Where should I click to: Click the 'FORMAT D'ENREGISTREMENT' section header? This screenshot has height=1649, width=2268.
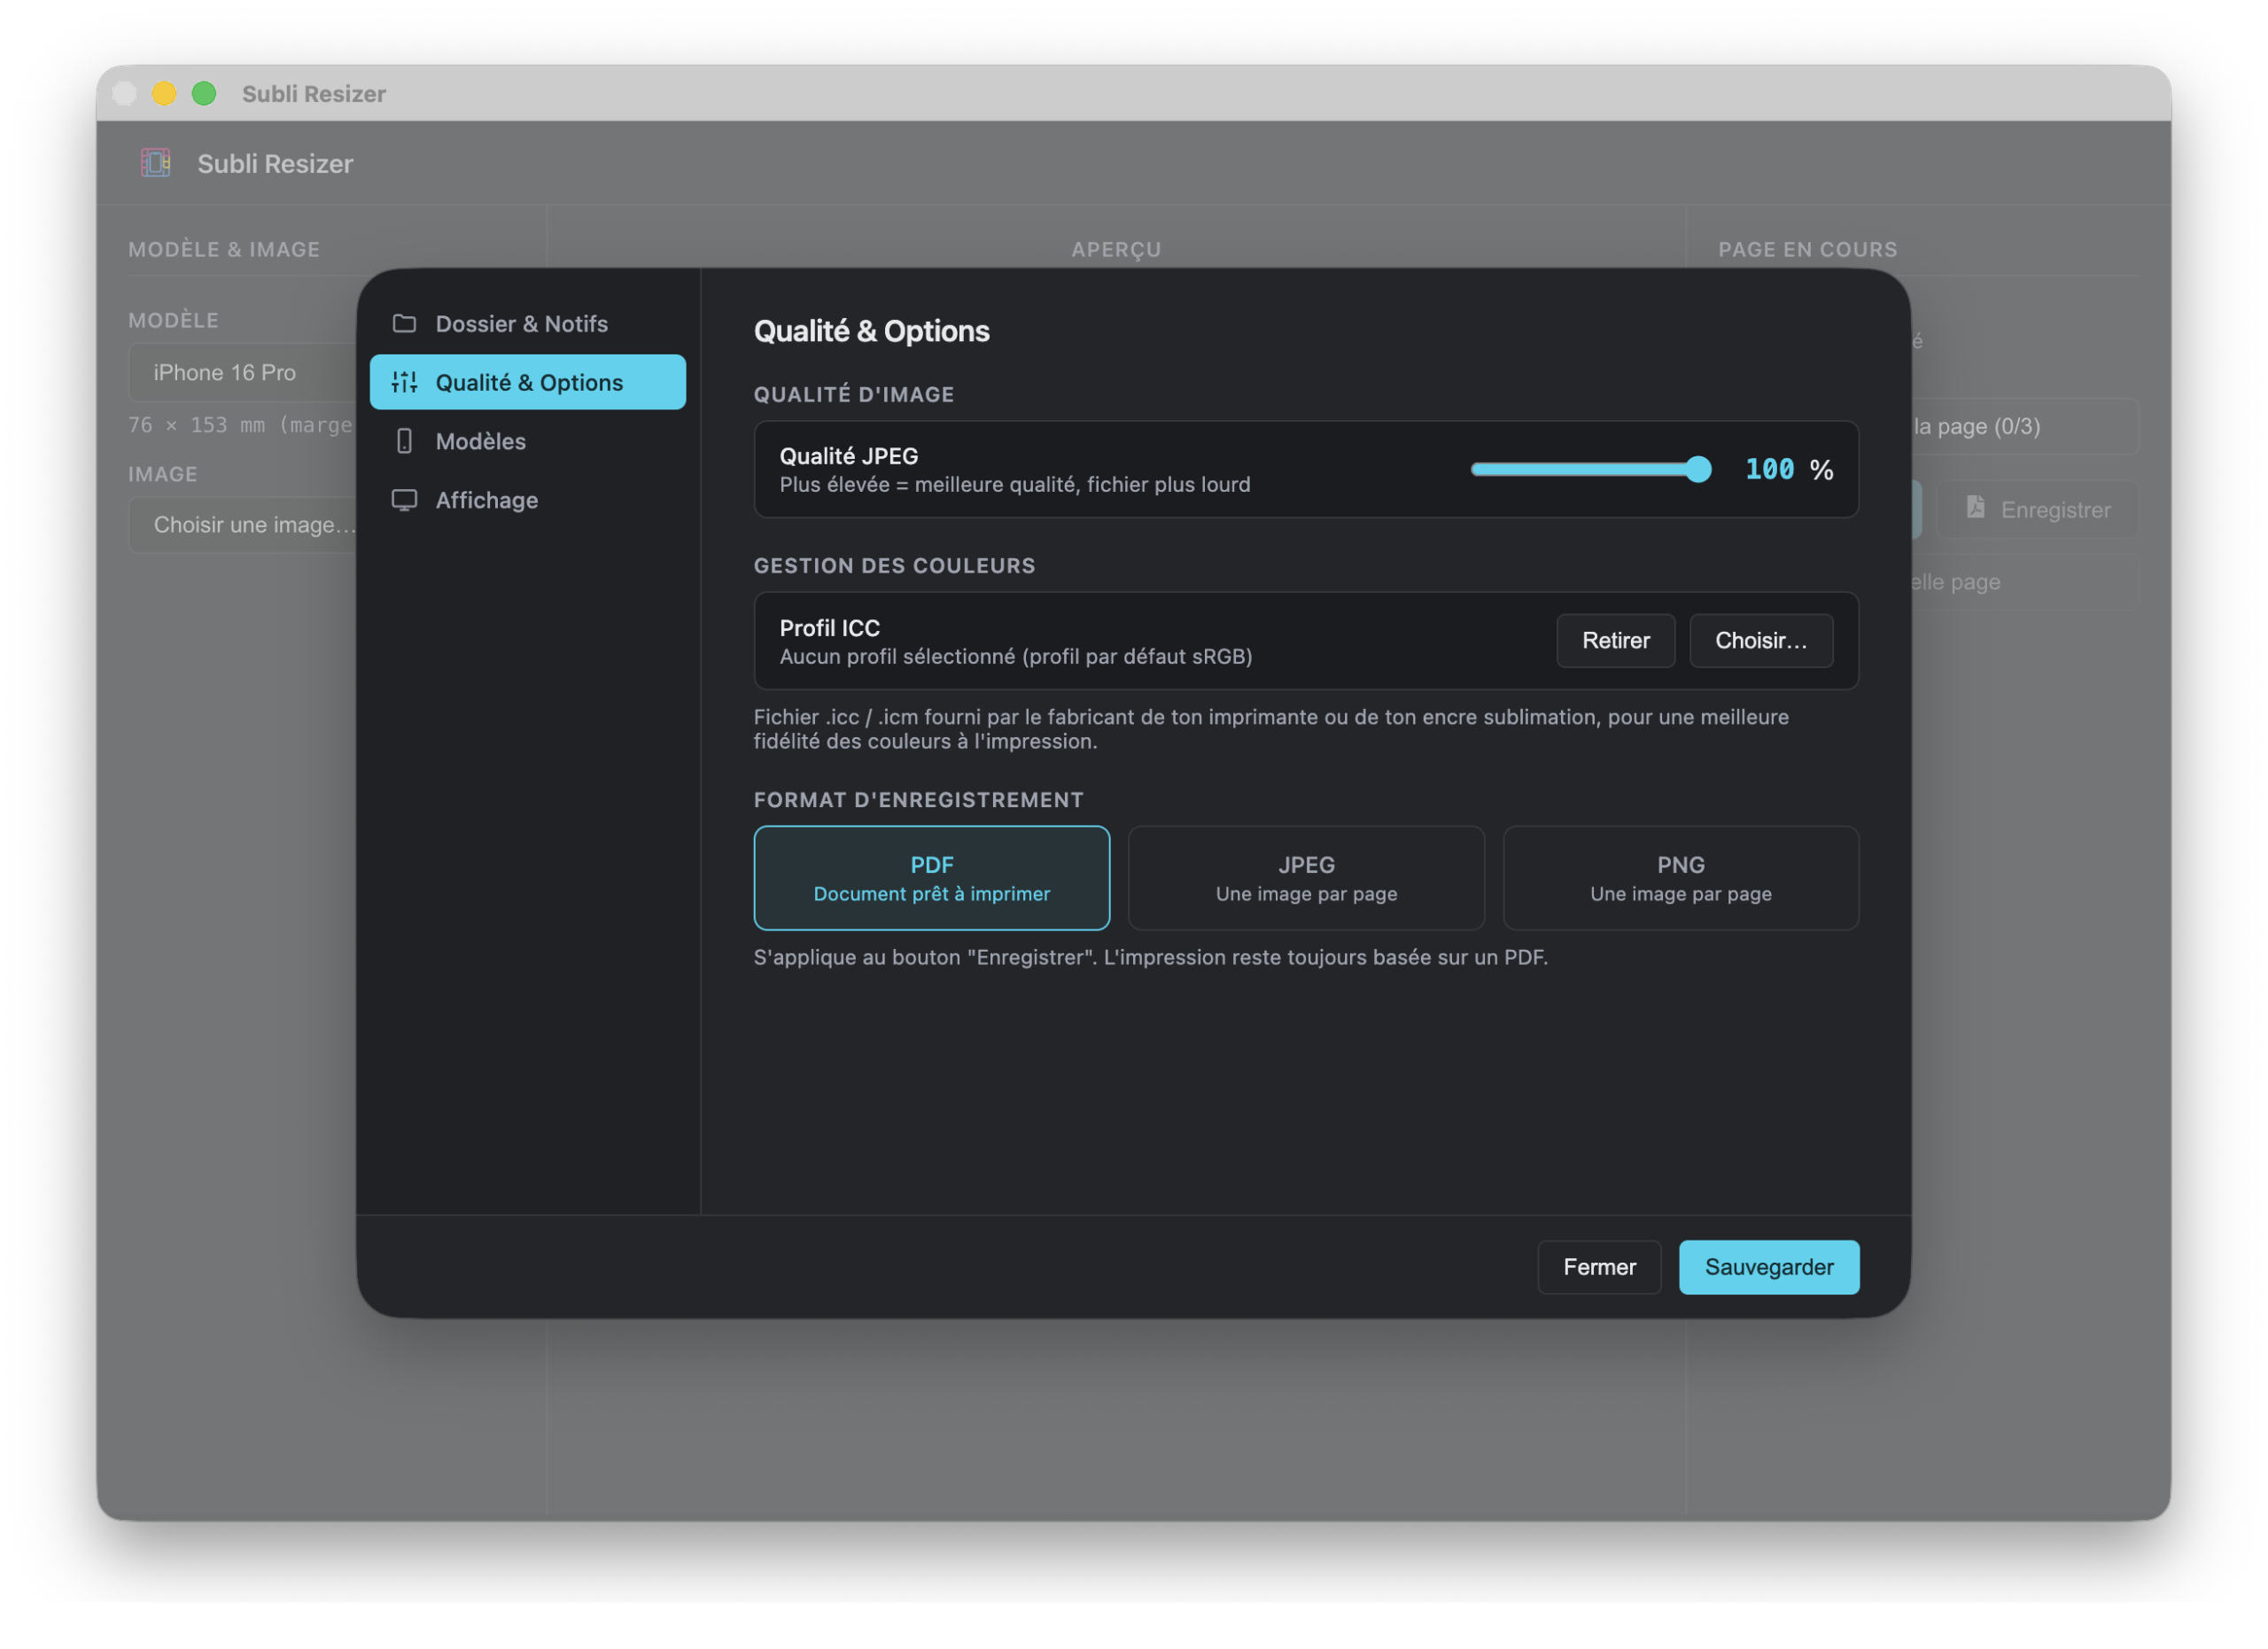tap(919, 800)
